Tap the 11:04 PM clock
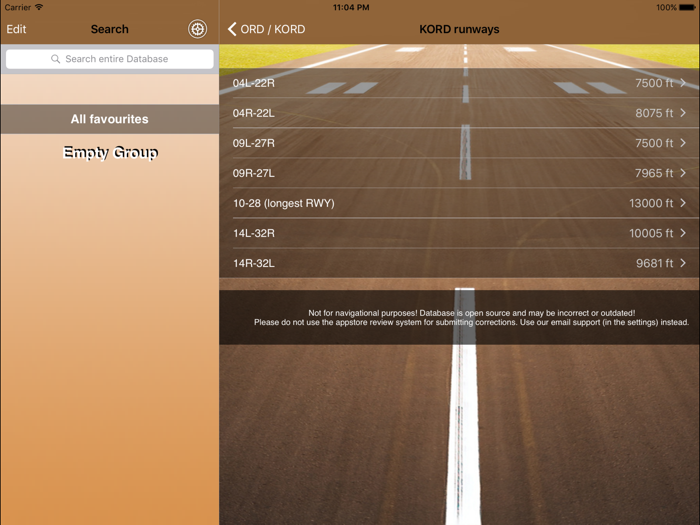 pyautogui.click(x=351, y=7)
